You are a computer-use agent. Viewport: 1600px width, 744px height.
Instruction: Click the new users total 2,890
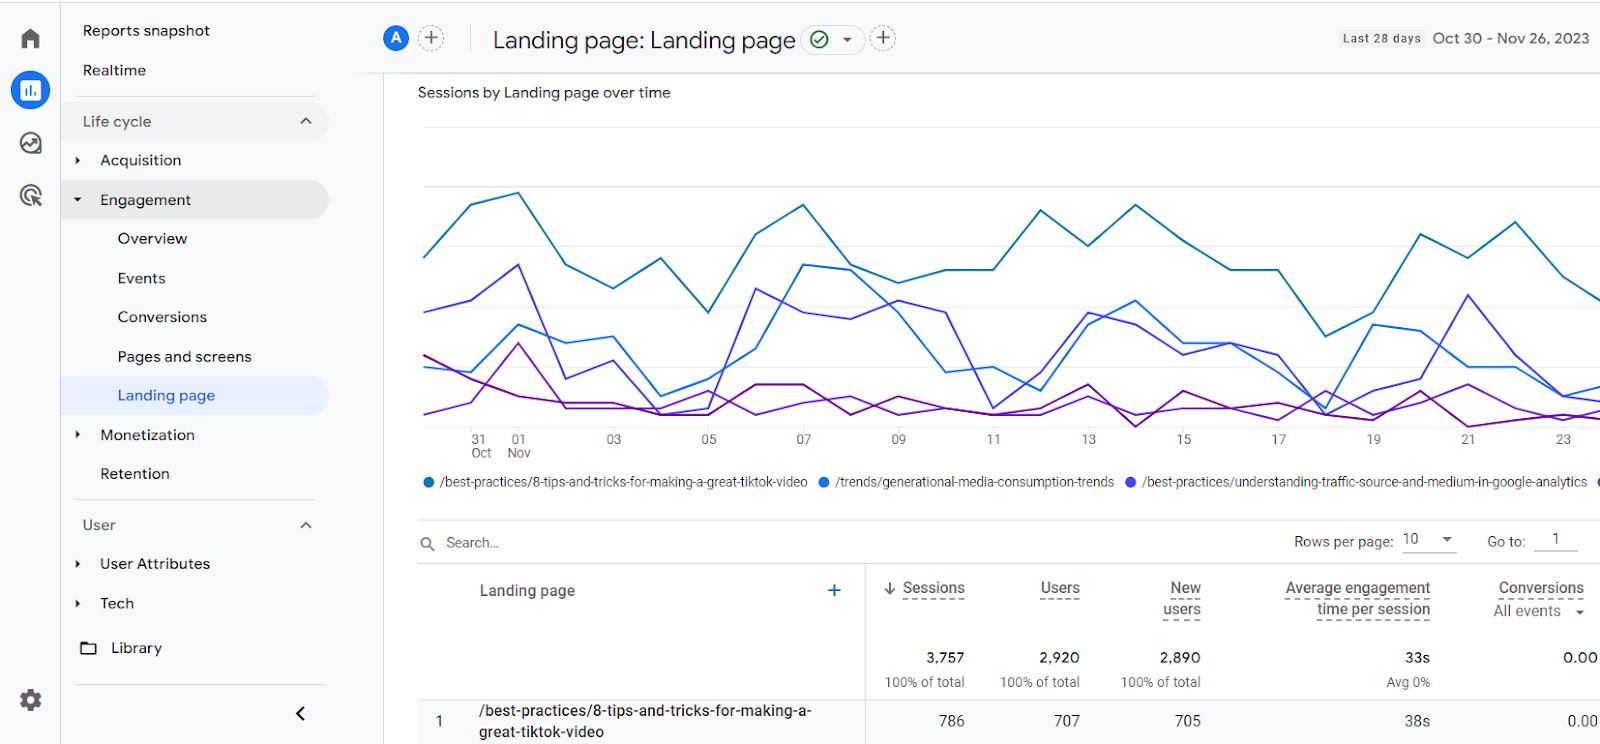[x=1180, y=658]
